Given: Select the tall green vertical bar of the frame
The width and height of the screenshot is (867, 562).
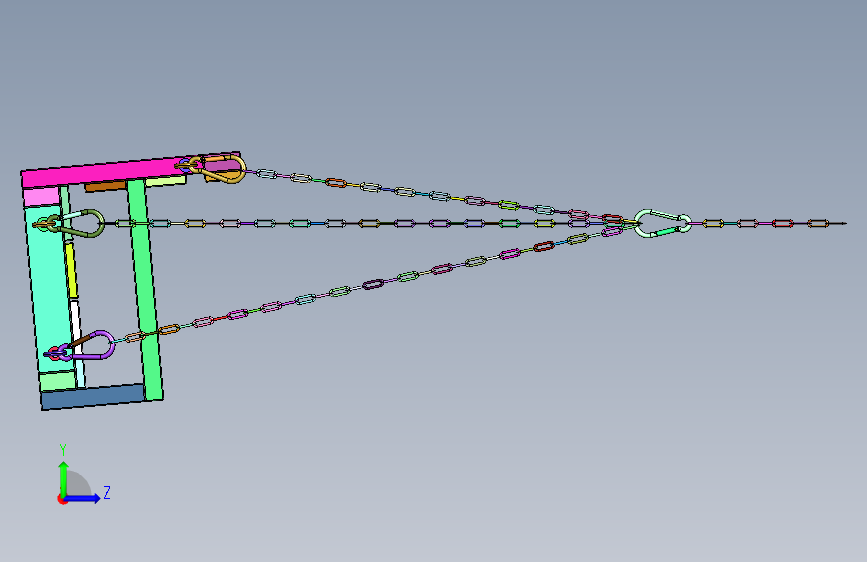Looking at the screenshot, I should tap(146, 289).
